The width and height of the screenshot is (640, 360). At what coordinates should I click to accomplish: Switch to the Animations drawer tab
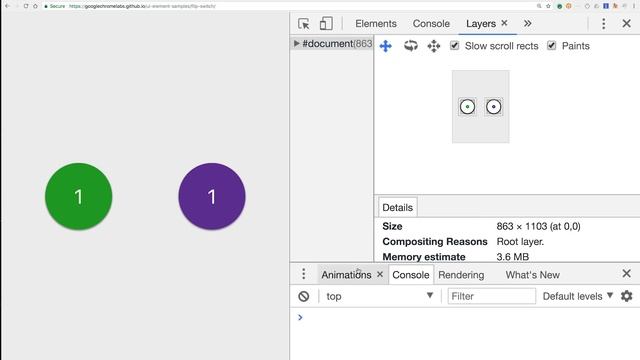346,275
